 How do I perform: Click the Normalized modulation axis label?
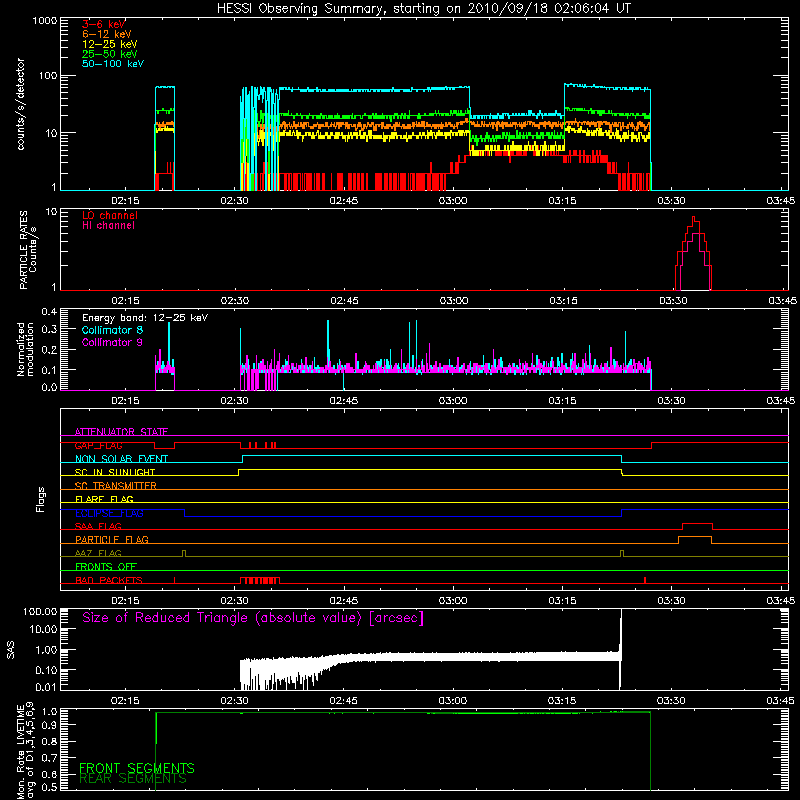pyautogui.click(x=25, y=349)
